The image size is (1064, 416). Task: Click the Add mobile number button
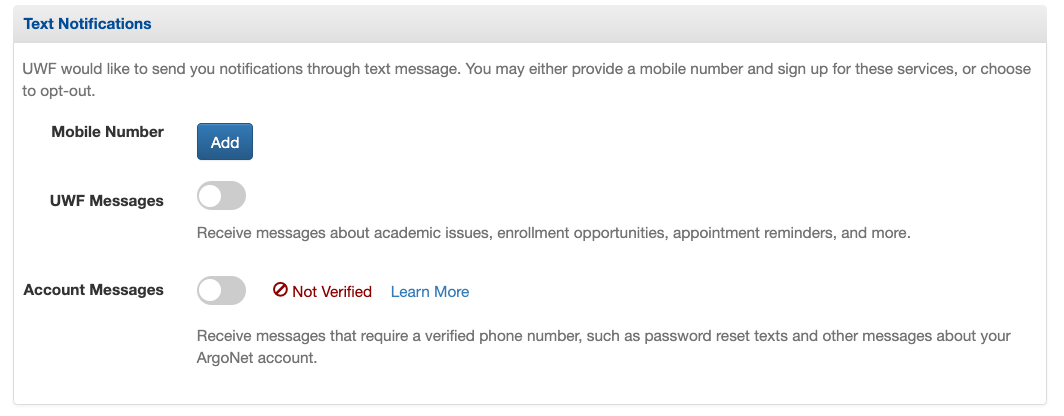(x=225, y=142)
